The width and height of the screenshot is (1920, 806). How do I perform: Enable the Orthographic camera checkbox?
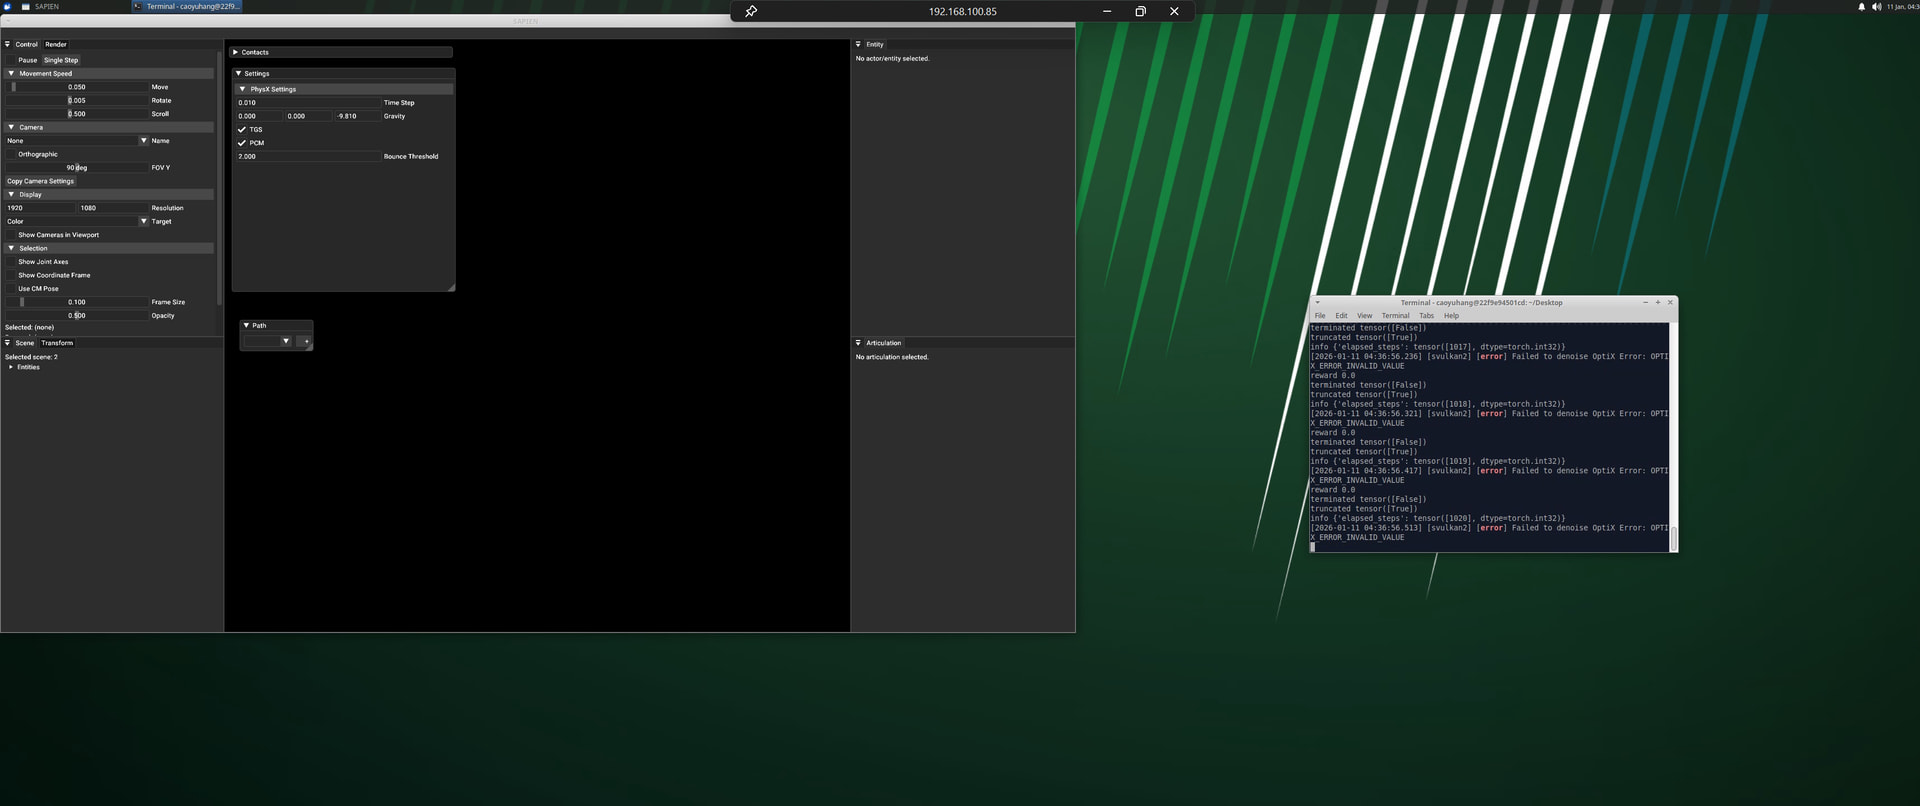[11, 154]
